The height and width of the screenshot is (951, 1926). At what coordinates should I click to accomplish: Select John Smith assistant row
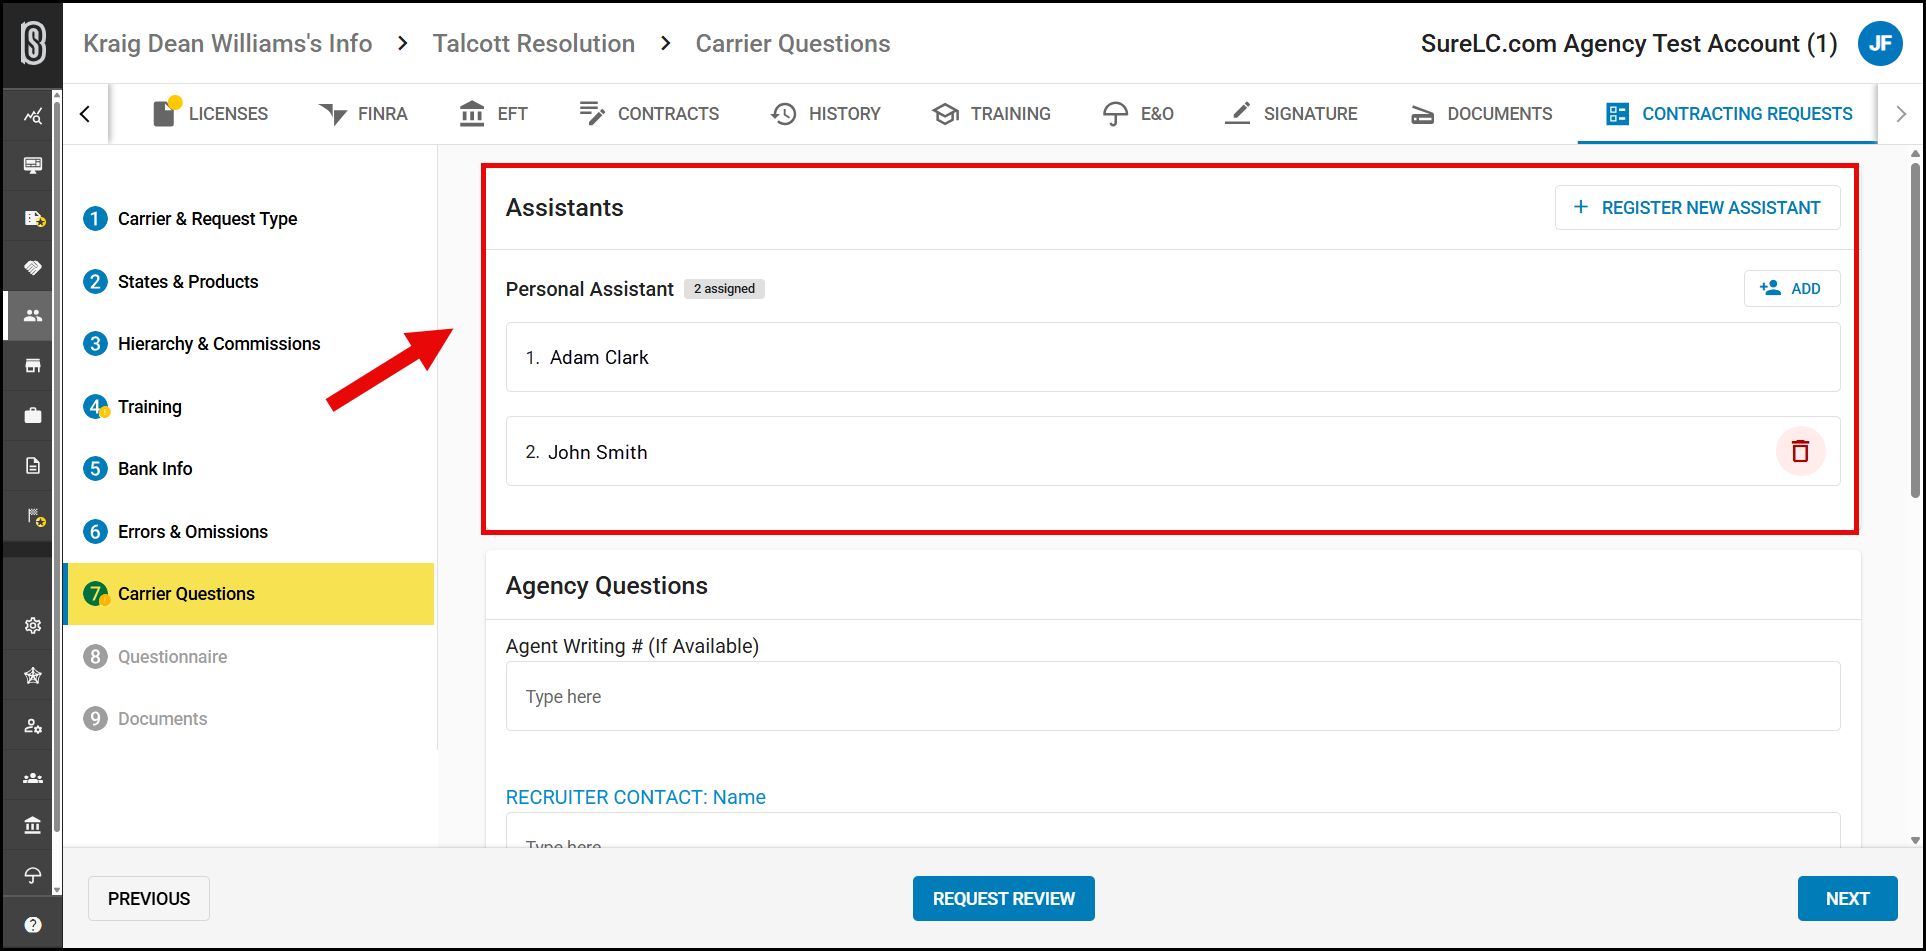click(1173, 451)
